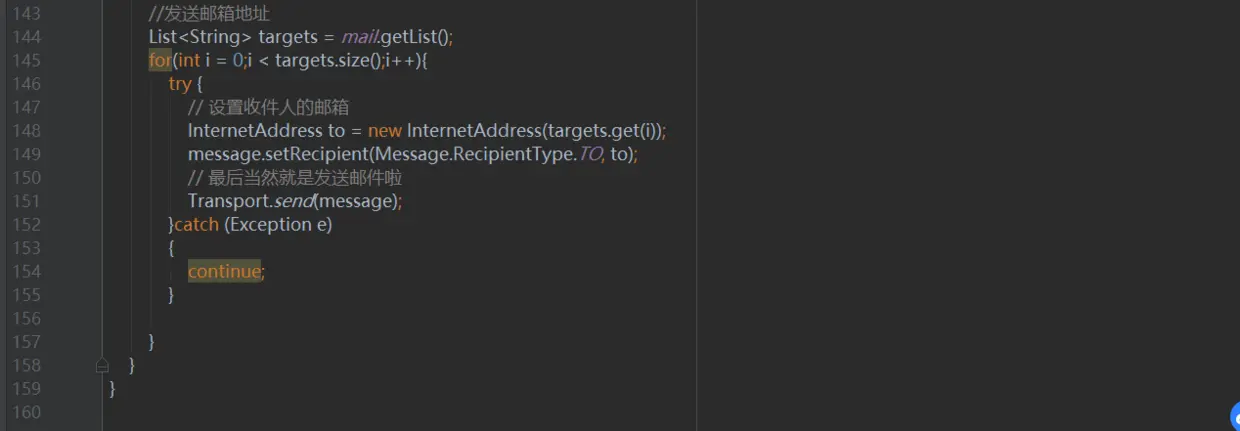Click line number 160 in the gutter
Screen dimensions: 1240x431
(x=25, y=412)
